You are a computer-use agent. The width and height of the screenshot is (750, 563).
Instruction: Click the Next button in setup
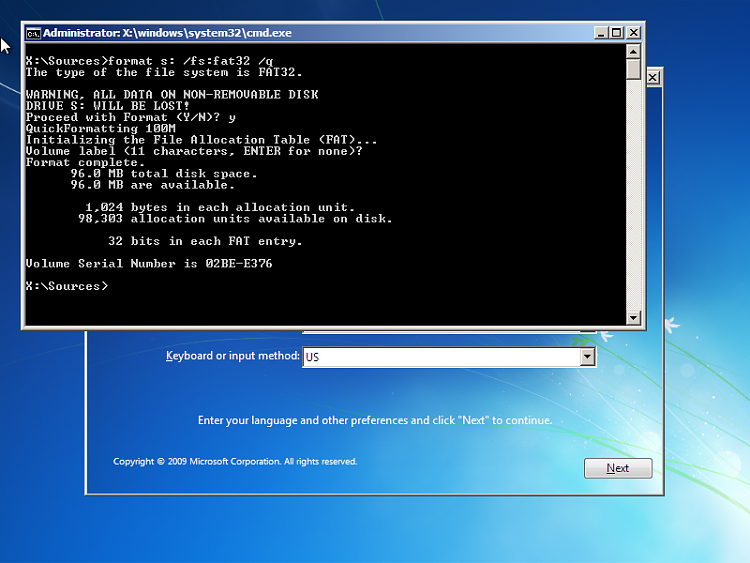(618, 468)
